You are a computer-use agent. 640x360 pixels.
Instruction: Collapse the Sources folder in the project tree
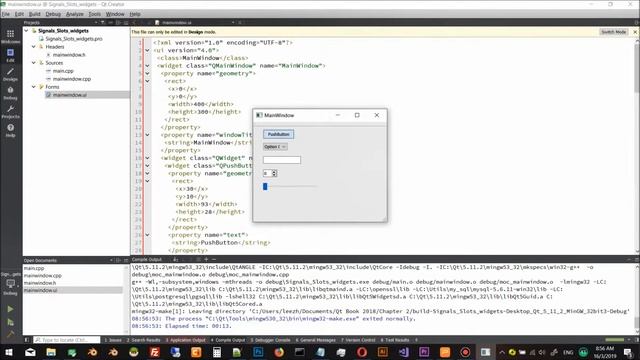coord(34,63)
